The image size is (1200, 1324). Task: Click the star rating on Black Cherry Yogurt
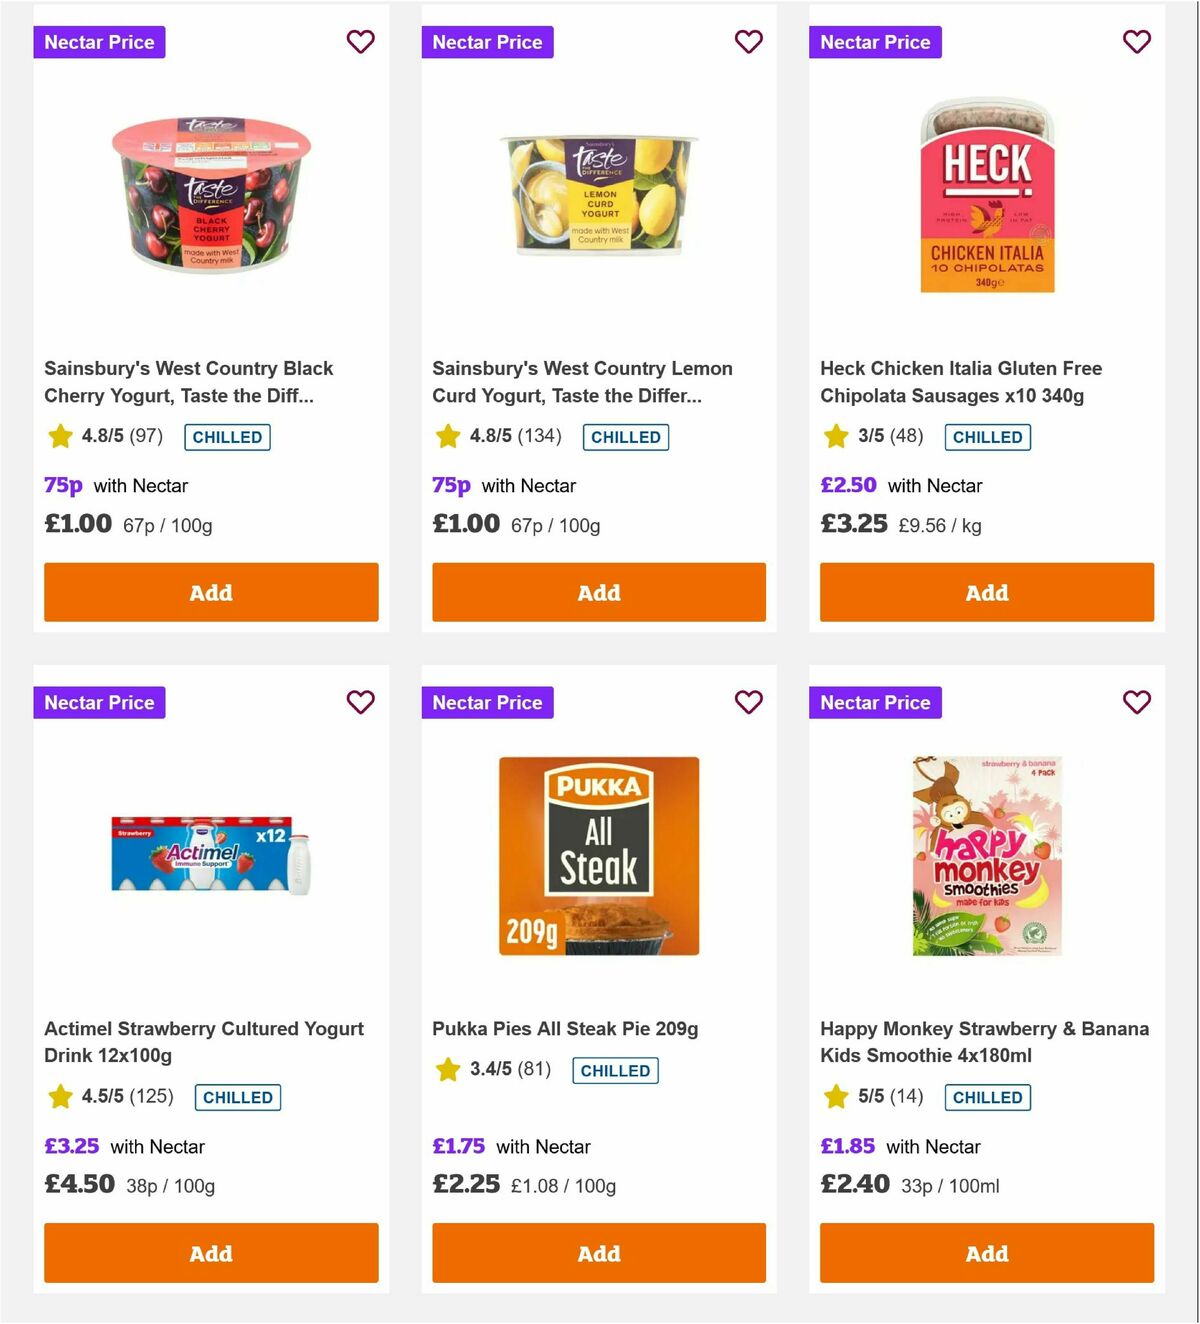pos(60,436)
